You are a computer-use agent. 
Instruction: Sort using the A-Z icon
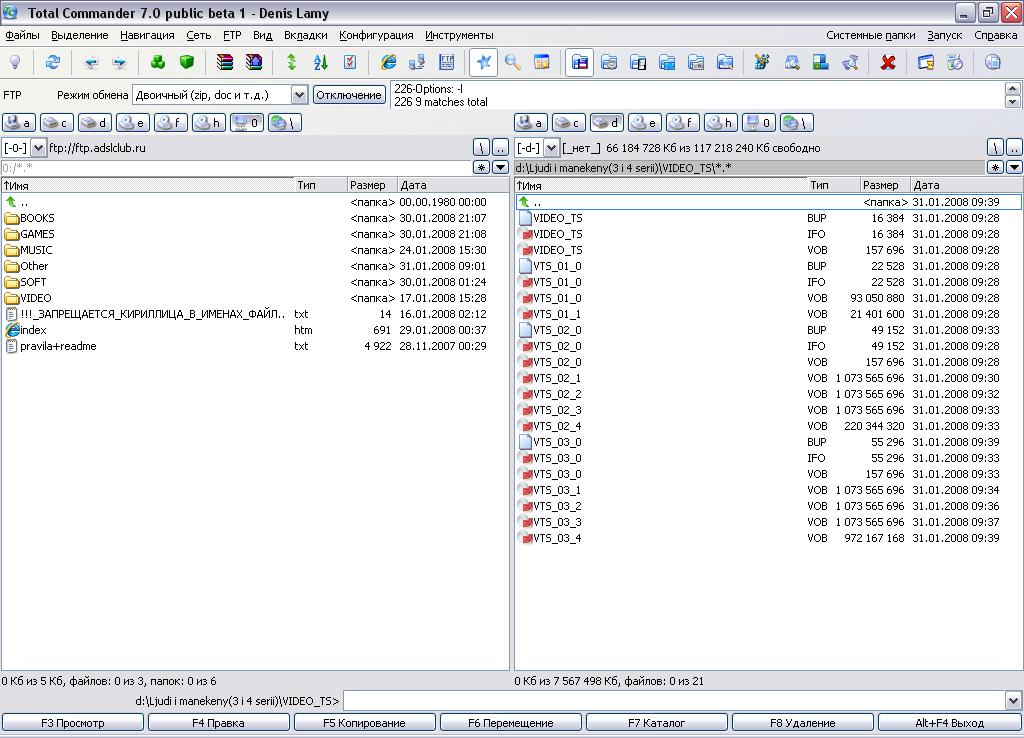point(321,63)
